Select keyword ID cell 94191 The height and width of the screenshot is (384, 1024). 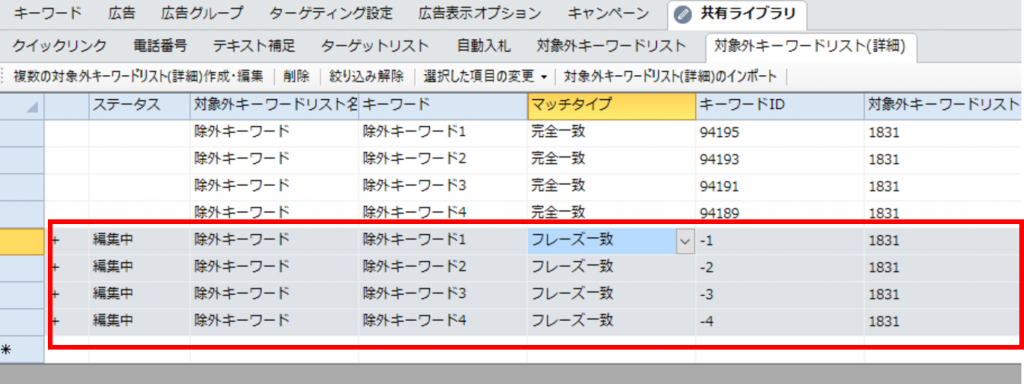click(x=780, y=186)
